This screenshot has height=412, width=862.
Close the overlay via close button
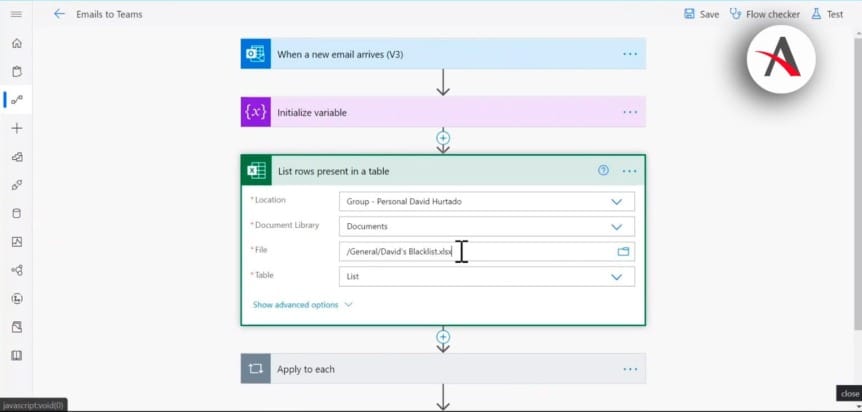849,394
